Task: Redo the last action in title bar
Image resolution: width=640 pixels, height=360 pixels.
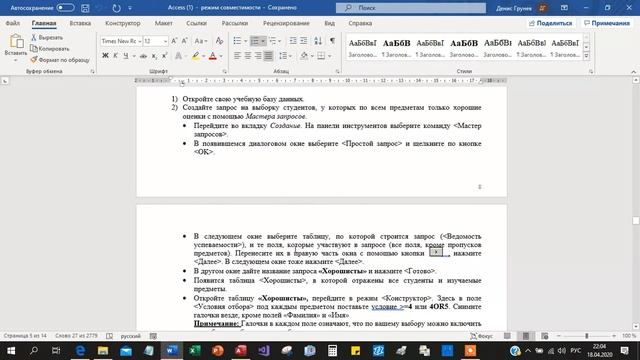Action: 117,8
